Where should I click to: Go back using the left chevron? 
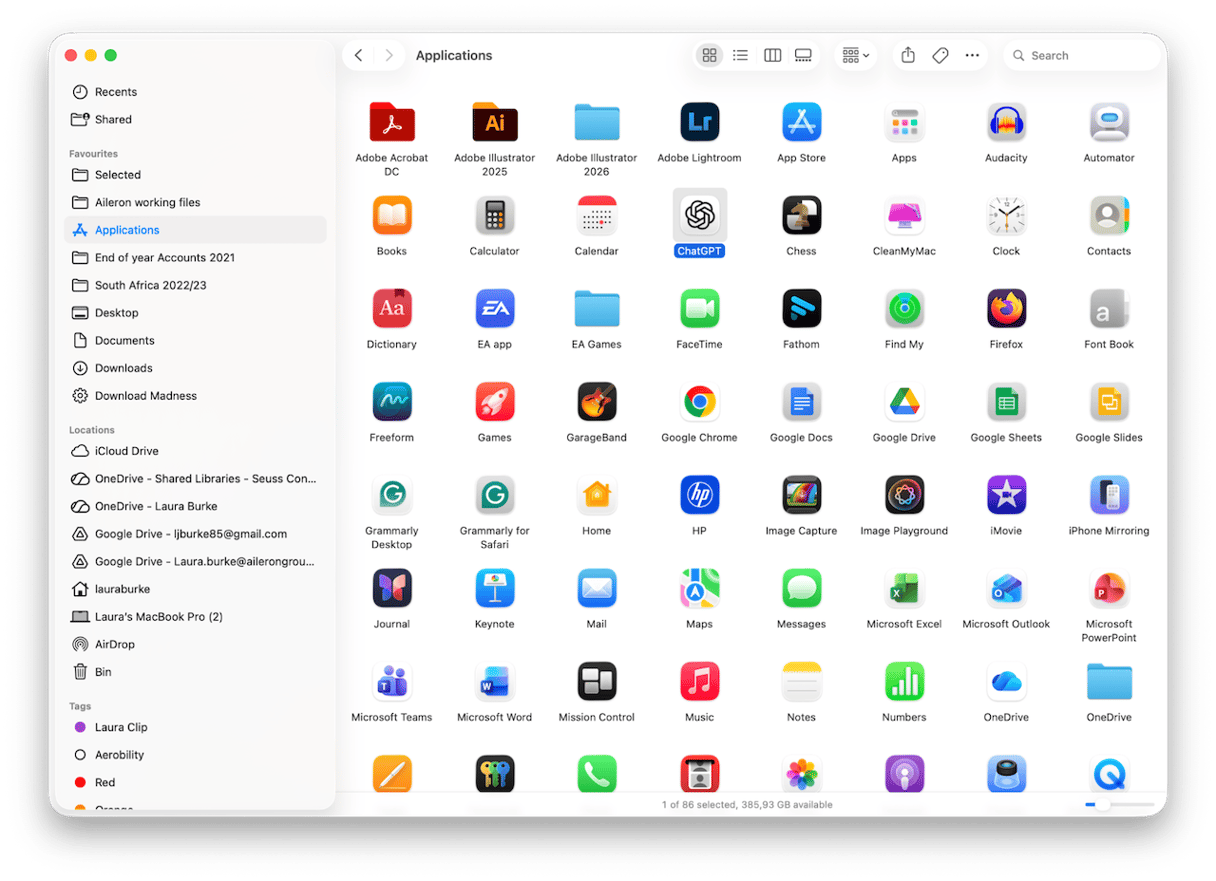(x=358, y=55)
